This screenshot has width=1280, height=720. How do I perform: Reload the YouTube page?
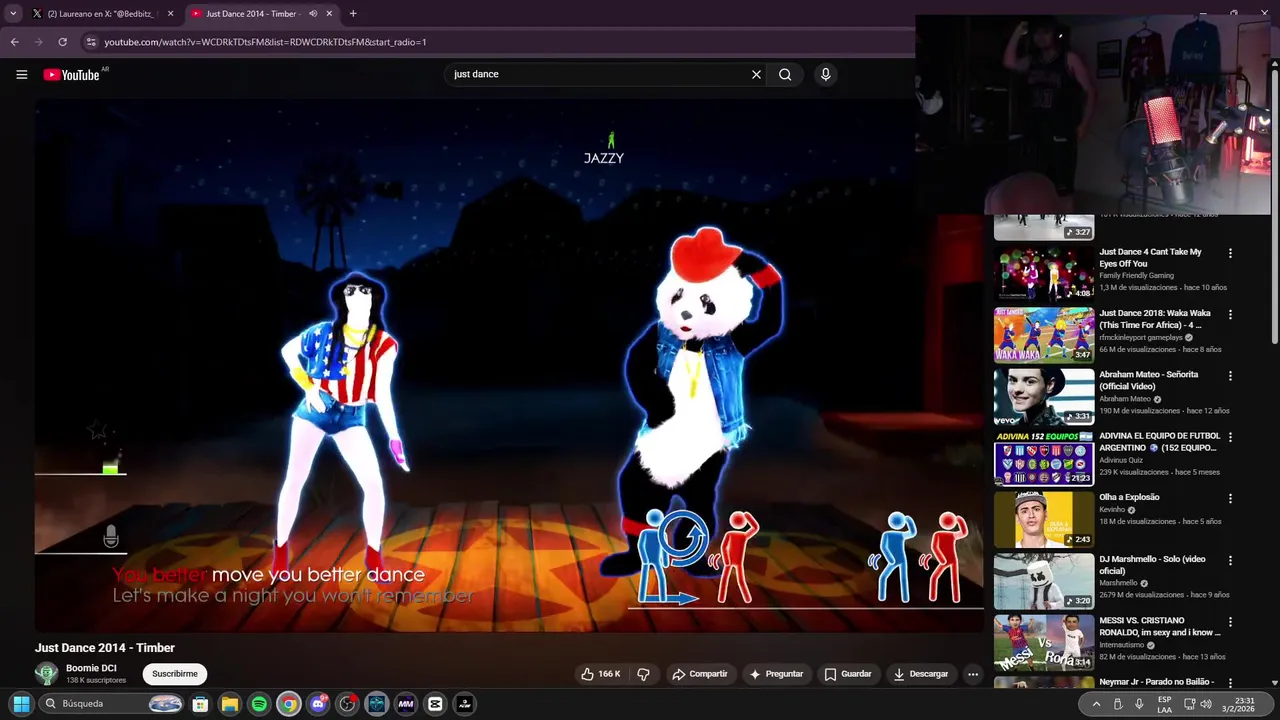pos(62,42)
